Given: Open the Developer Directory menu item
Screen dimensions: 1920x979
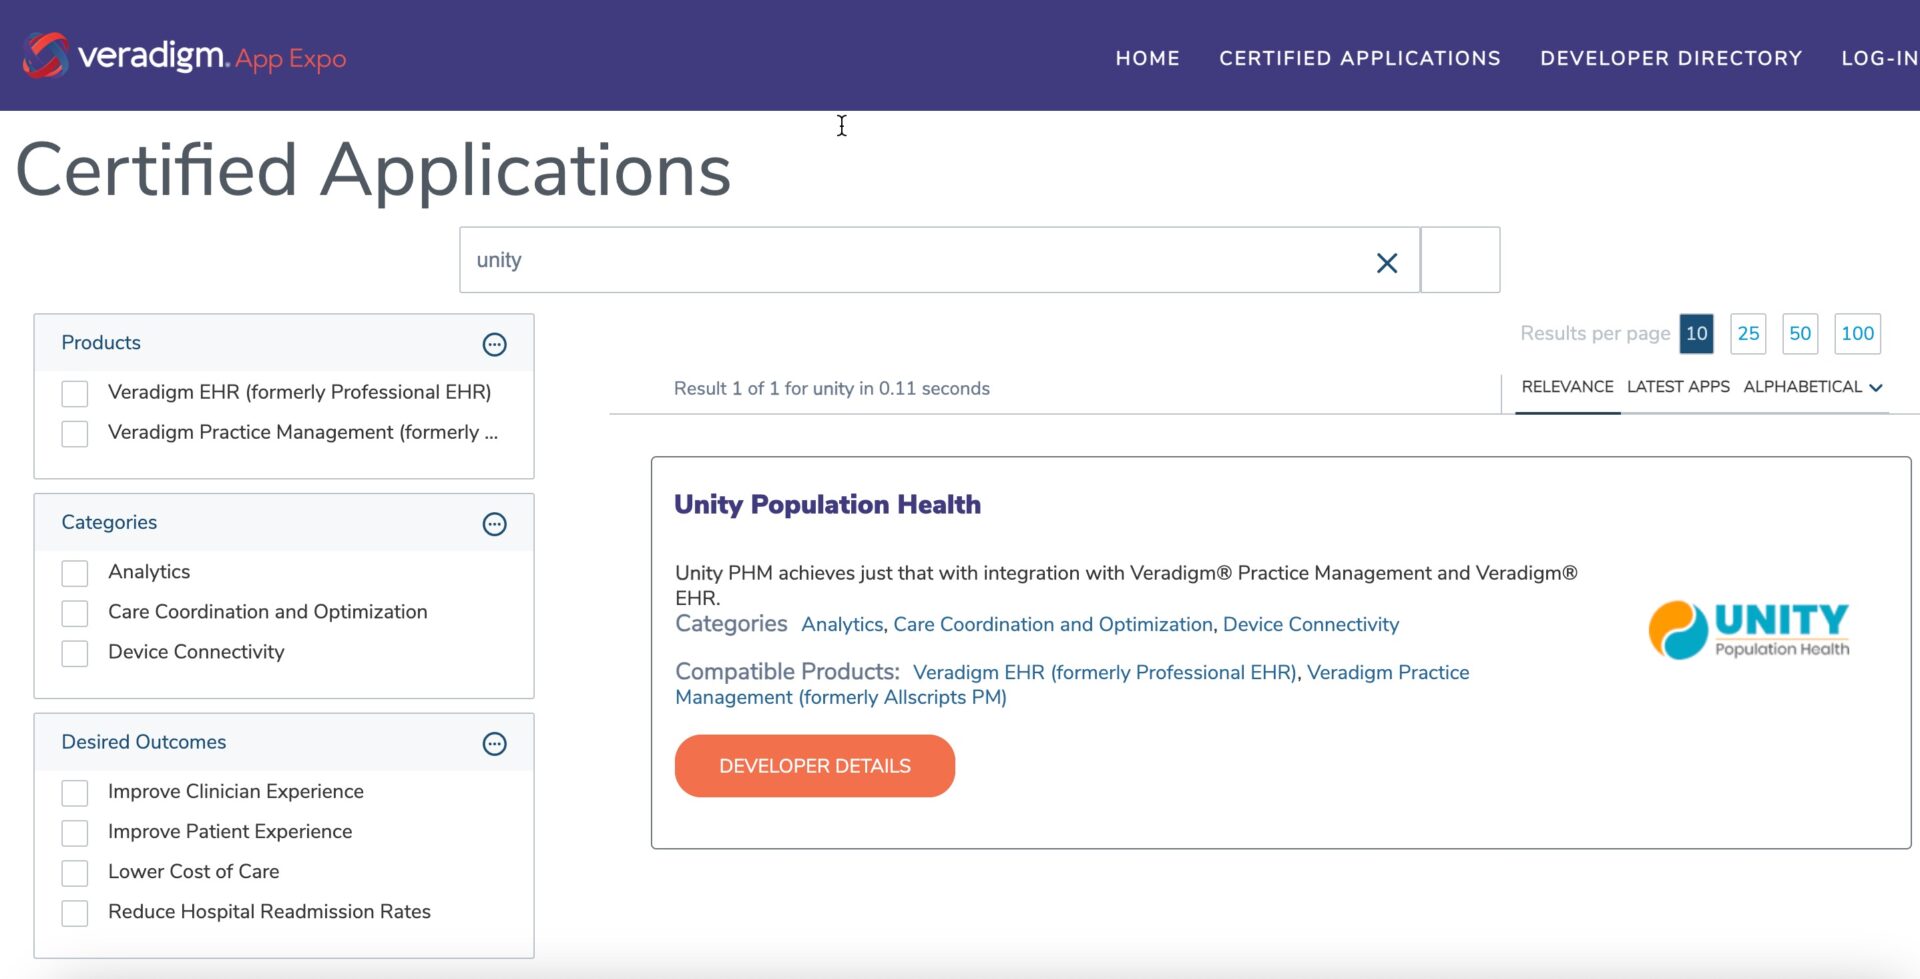Looking at the screenshot, I should click(1671, 58).
